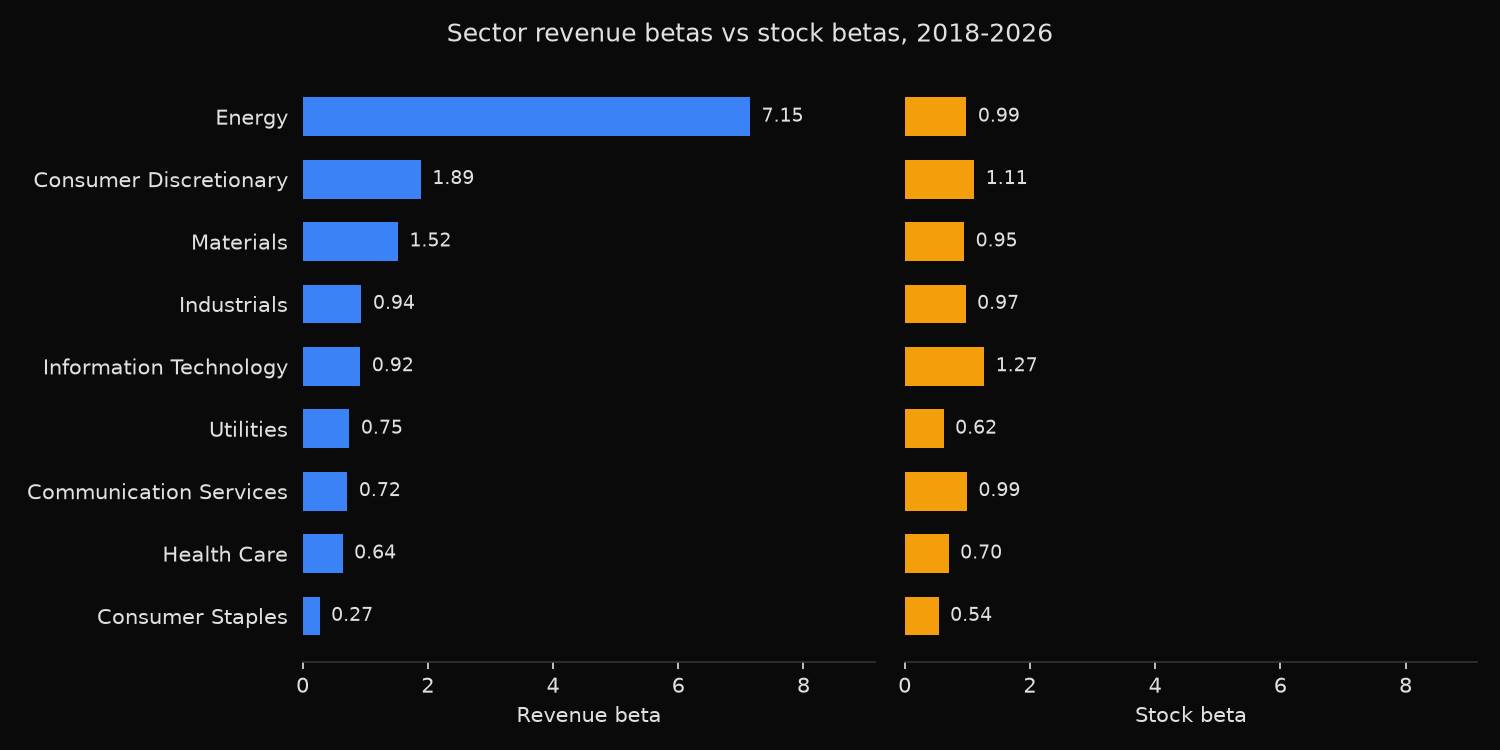The width and height of the screenshot is (1500, 750).
Task: Click the Materials sector label
Action: click(x=239, y=243)
